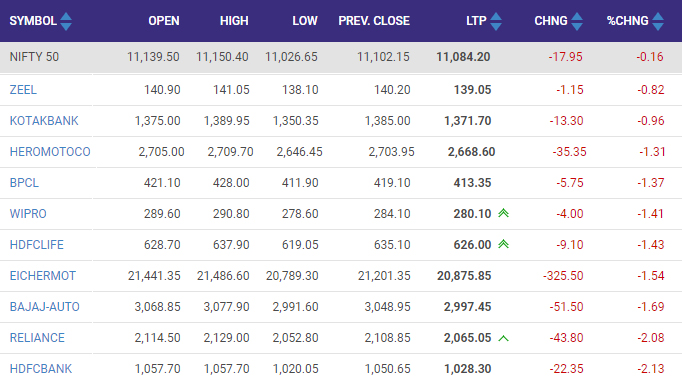
Task: Sort table by SYMBOL column arrows
Action: click(x=66, y=21)
